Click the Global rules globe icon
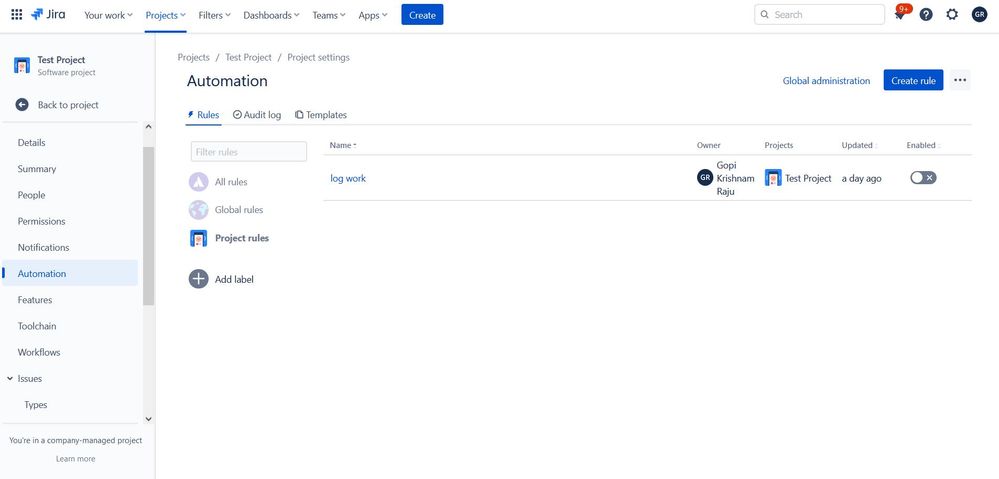999x479 pixels. coord(199,210)
